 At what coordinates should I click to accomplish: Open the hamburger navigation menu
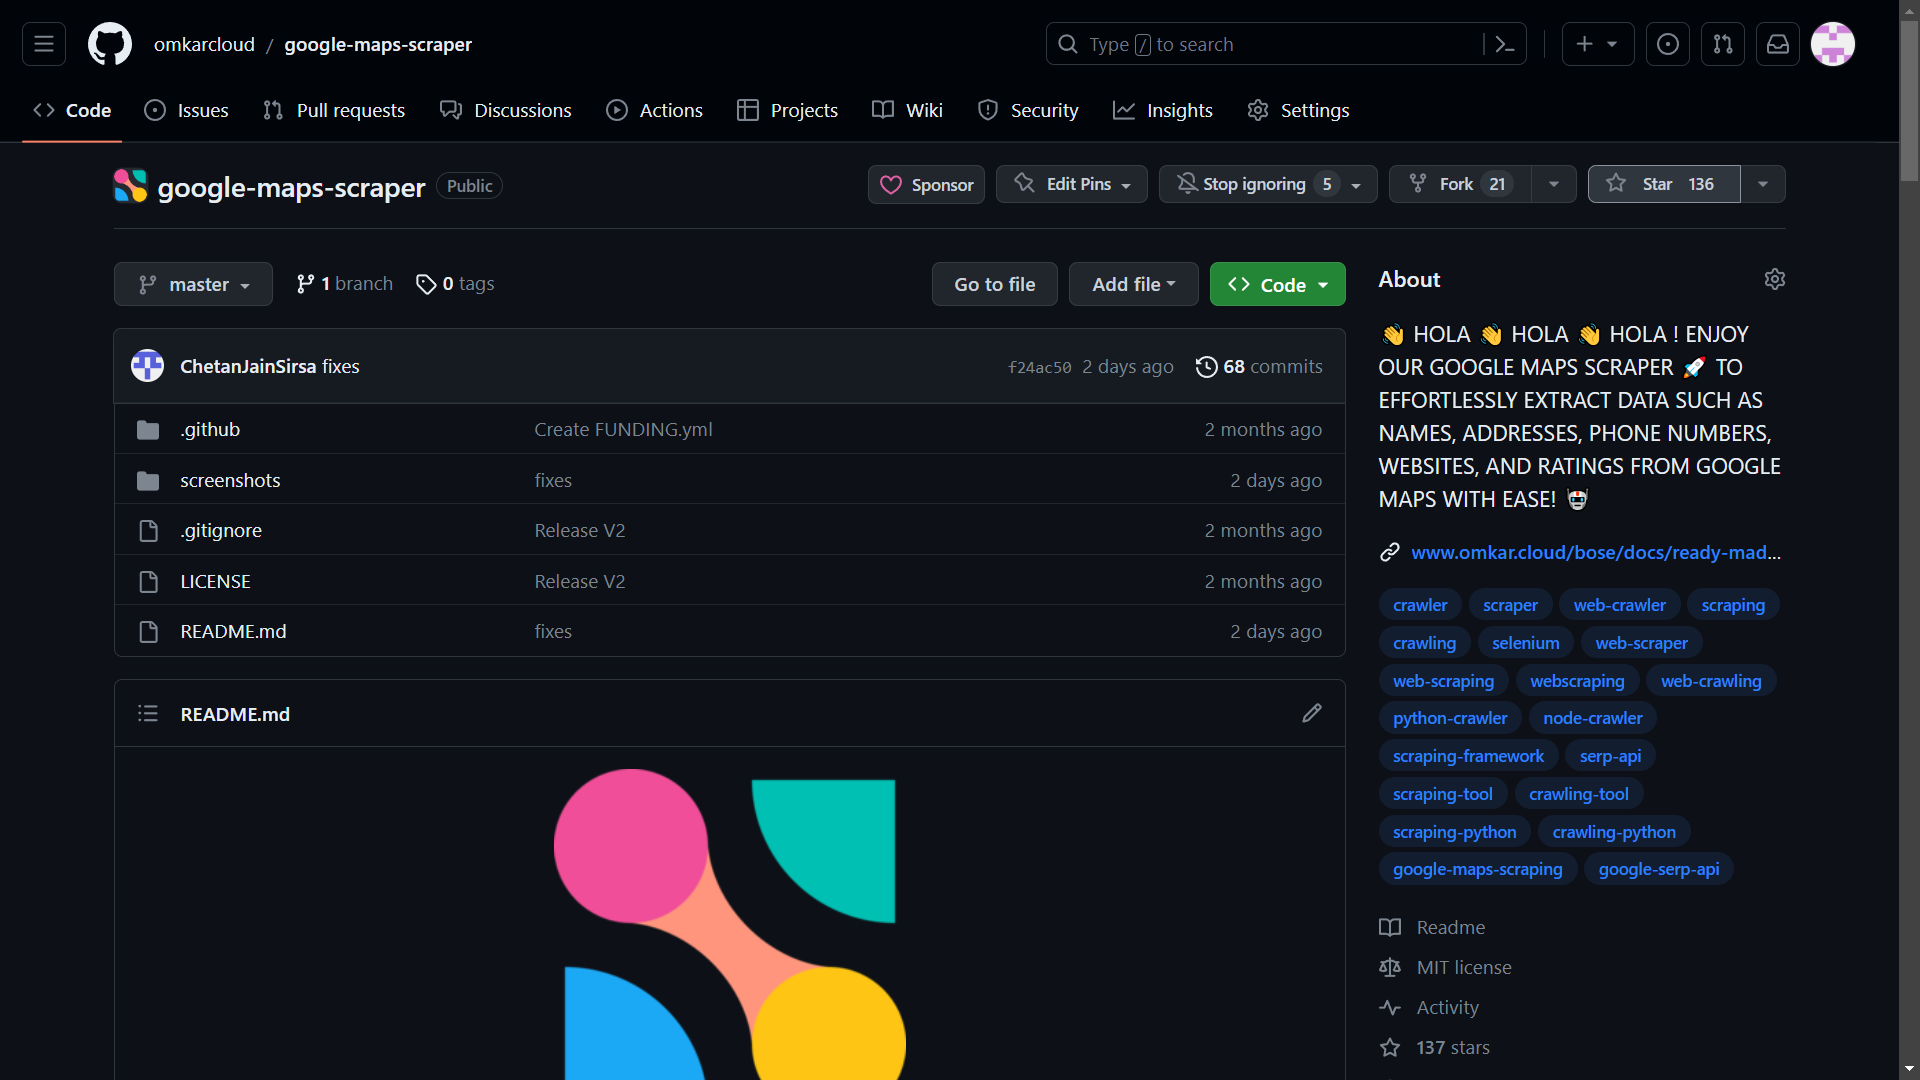tap(44, 44)
